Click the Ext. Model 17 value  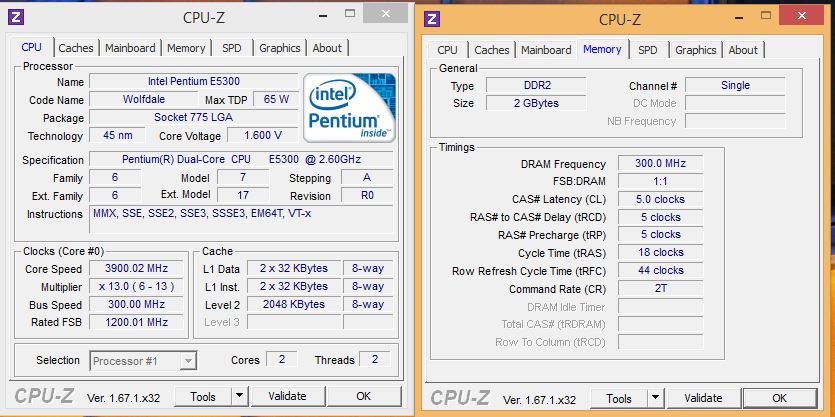[x=243, y=195]
